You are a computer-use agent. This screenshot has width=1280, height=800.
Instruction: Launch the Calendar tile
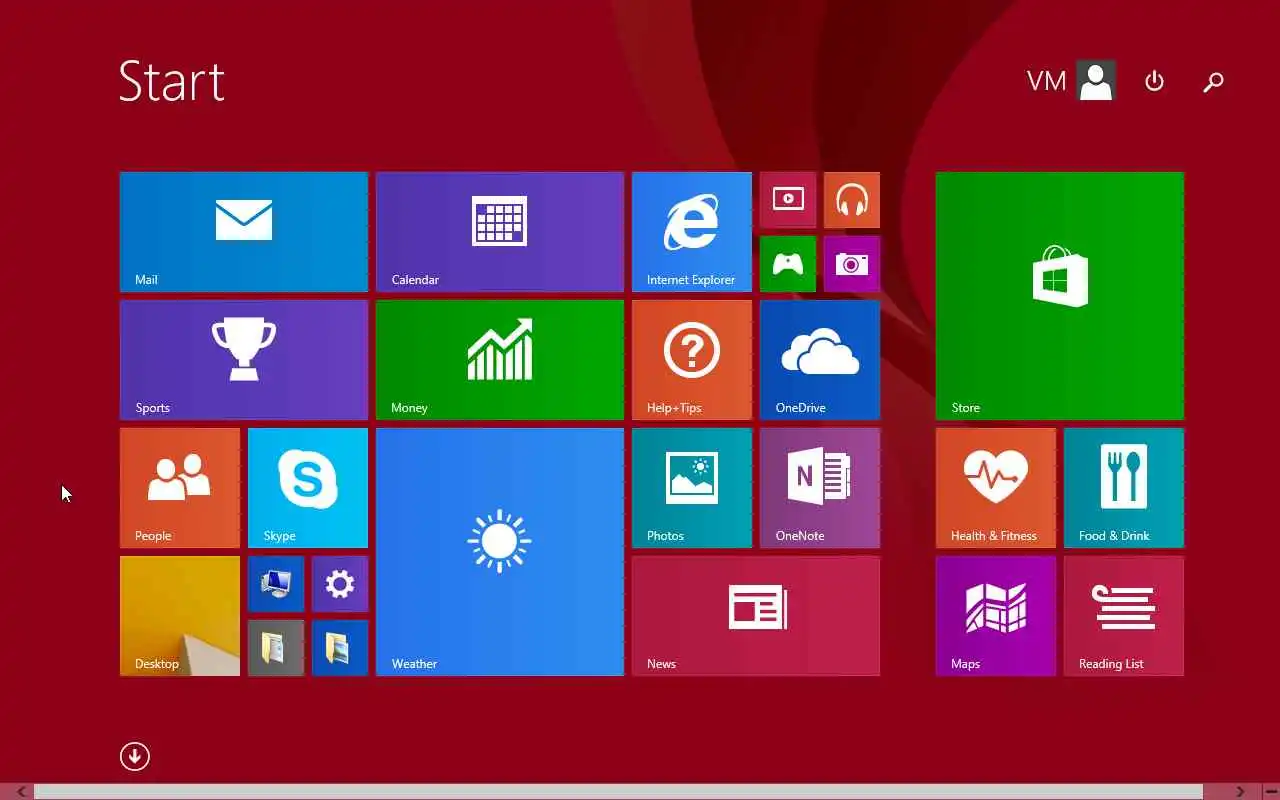[x=500, y=232]
